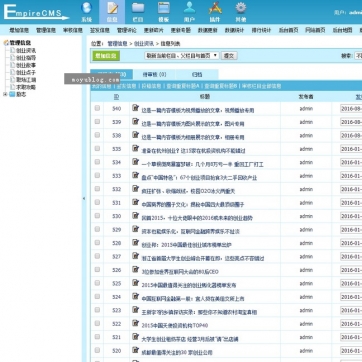362x362 pixels.
Task: Click the 查询重要标题A filter link
Action: (x=183, y=86)
